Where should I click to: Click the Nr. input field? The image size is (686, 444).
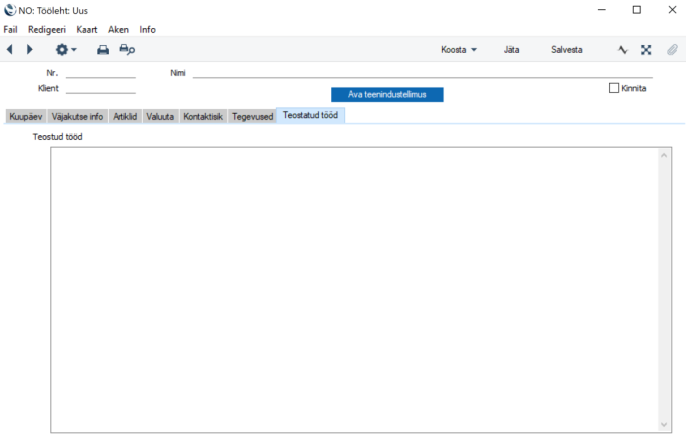[101, 73]
